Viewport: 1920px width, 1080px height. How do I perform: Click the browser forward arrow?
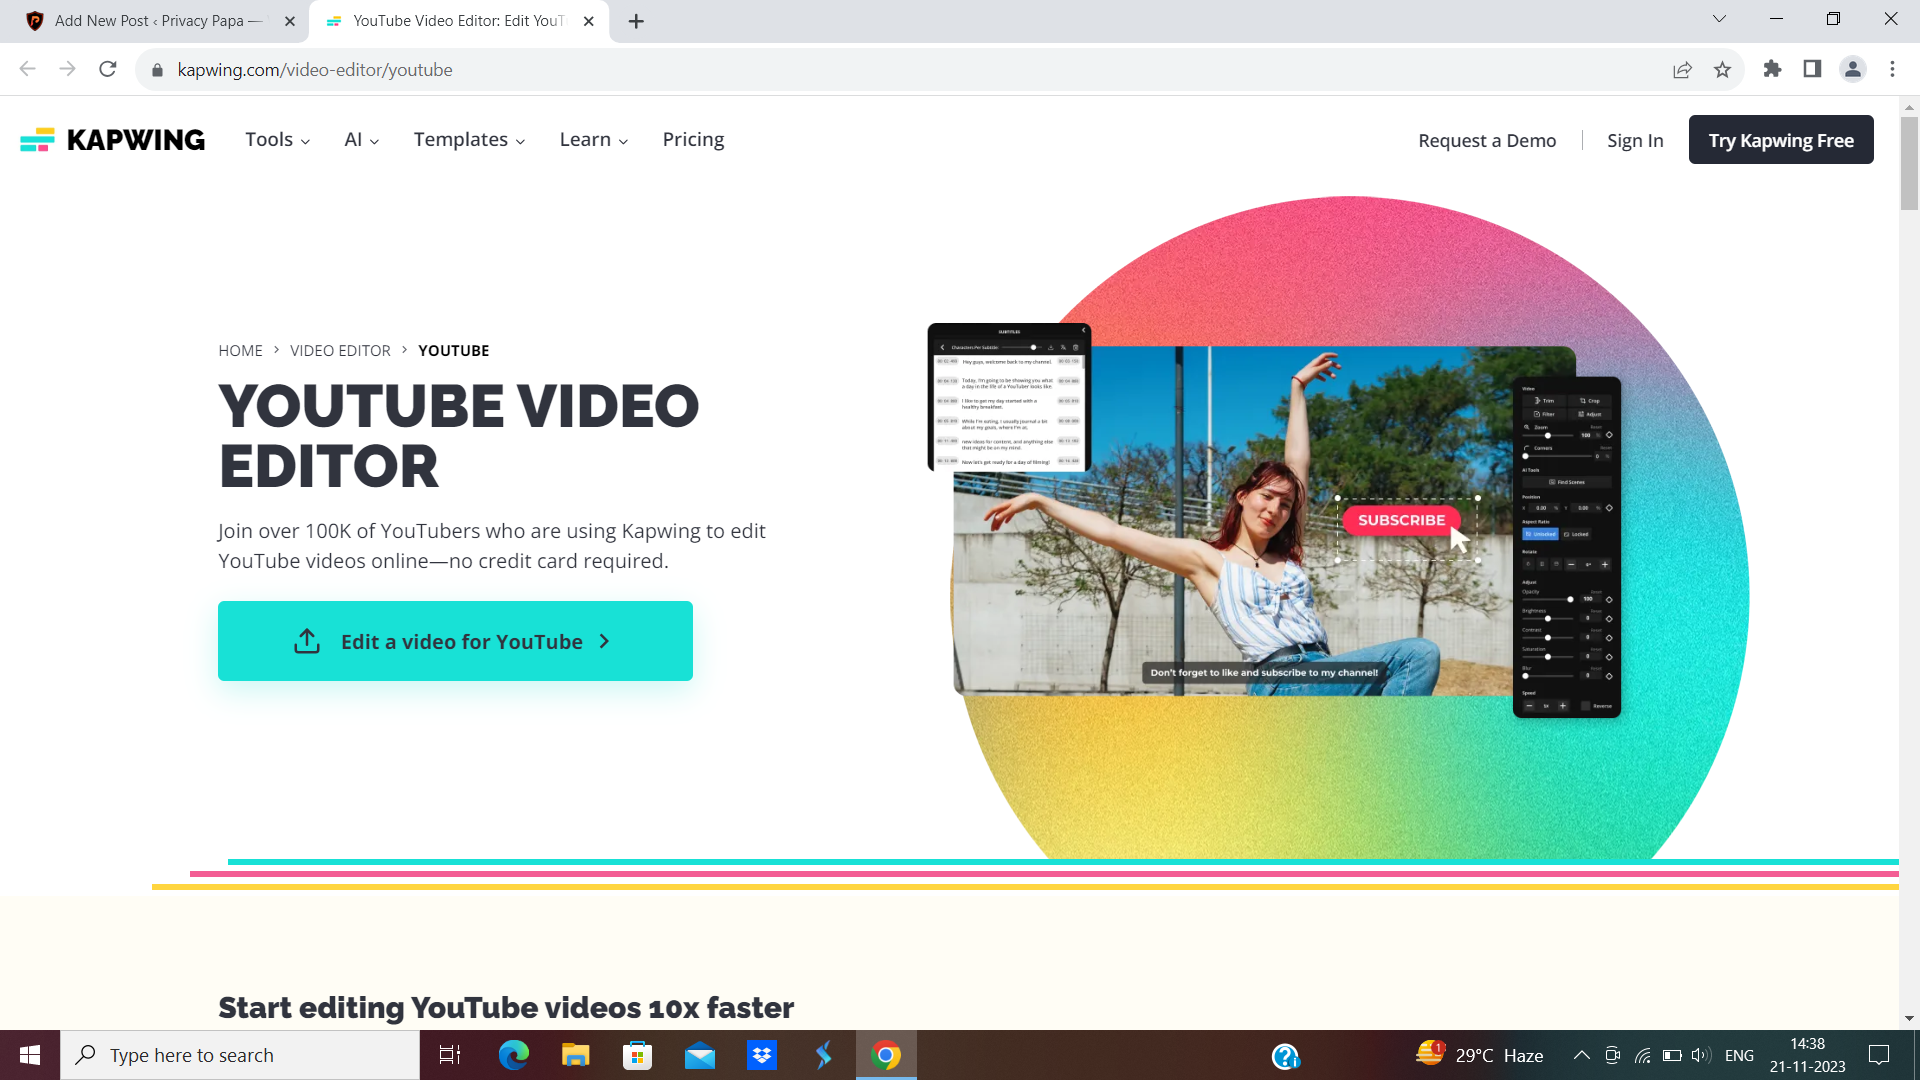click(x=67, y=69)
